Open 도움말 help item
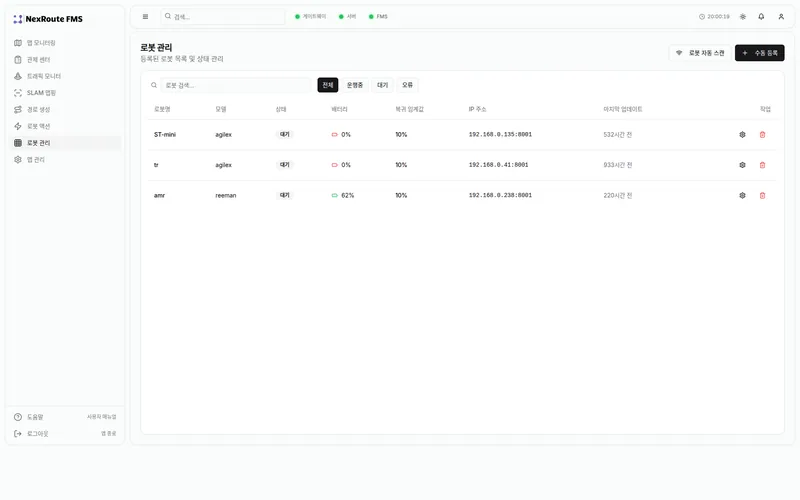The image size is (800, 500). (65, 417)
